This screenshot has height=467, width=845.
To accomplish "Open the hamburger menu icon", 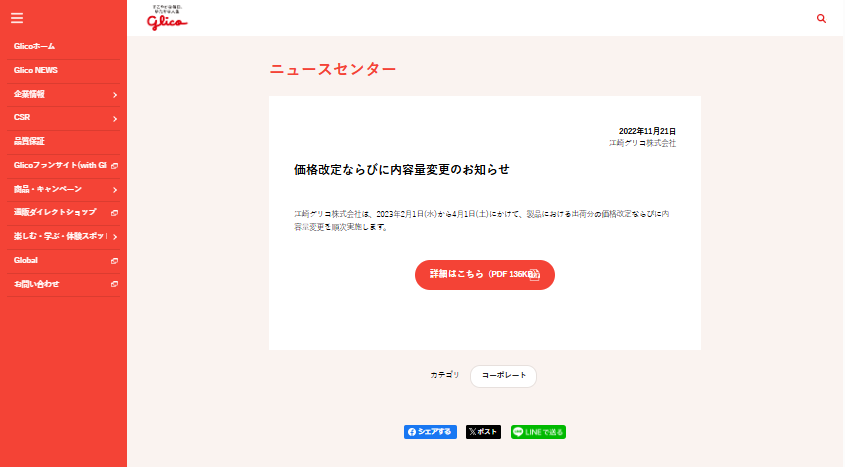I will tap(17, 18).
